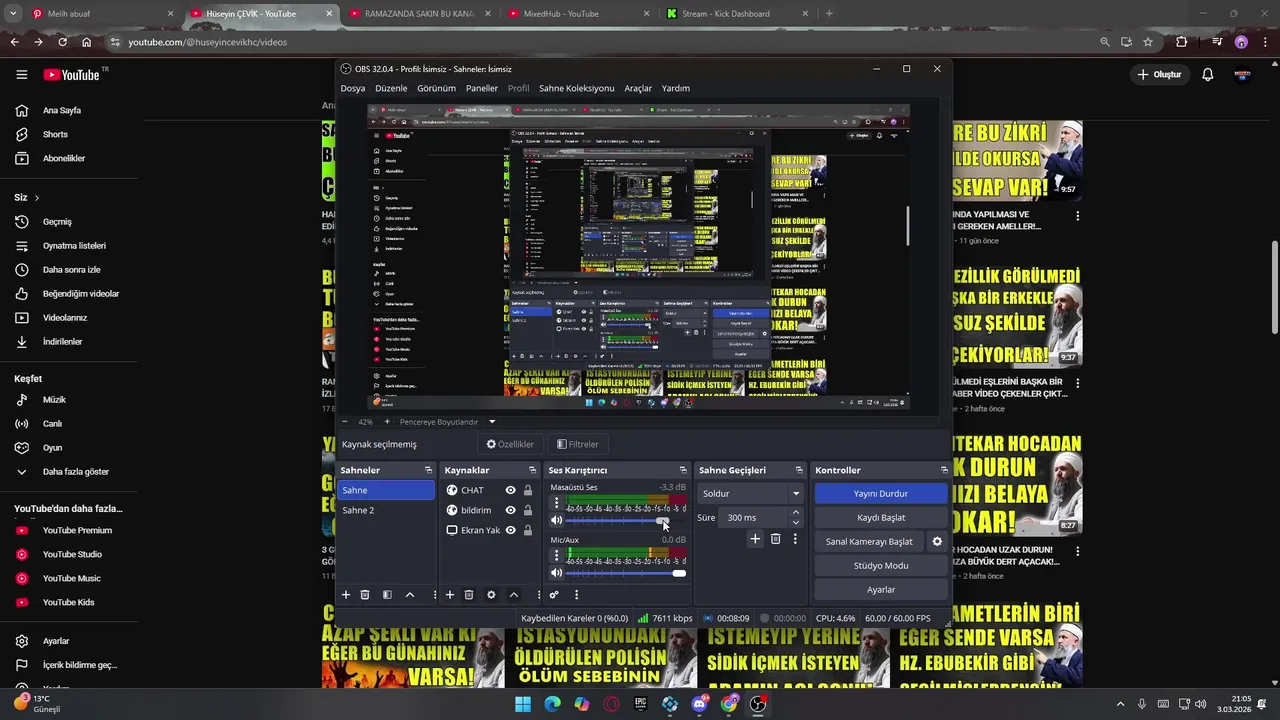Mute Masaüstü Ses audio channel
Image resolution: width=1280 pixels, height=720 pixels.
[x=556, y=520]
